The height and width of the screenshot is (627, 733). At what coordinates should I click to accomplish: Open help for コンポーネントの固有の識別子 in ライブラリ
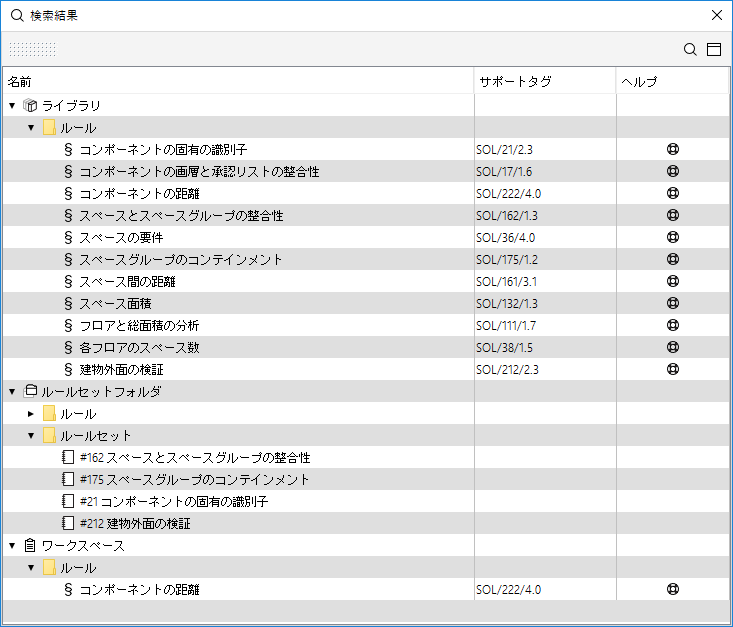coord(673,149)
